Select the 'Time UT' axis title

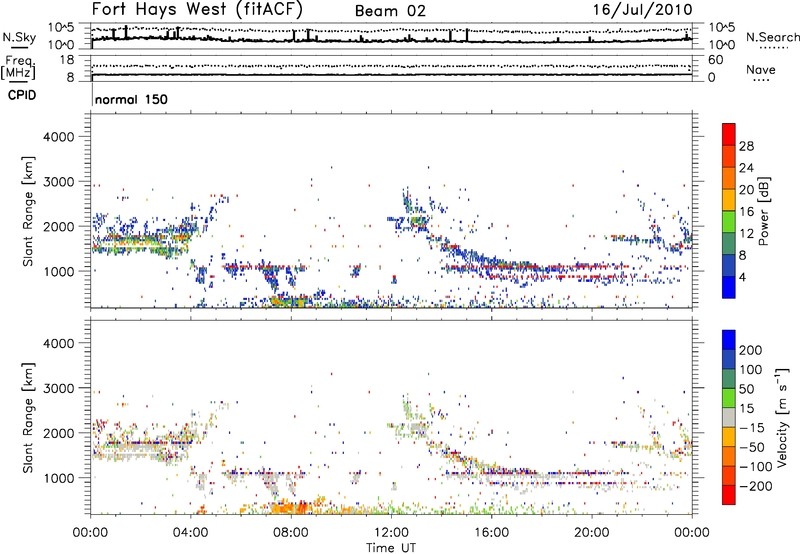(x=391, y=548)
